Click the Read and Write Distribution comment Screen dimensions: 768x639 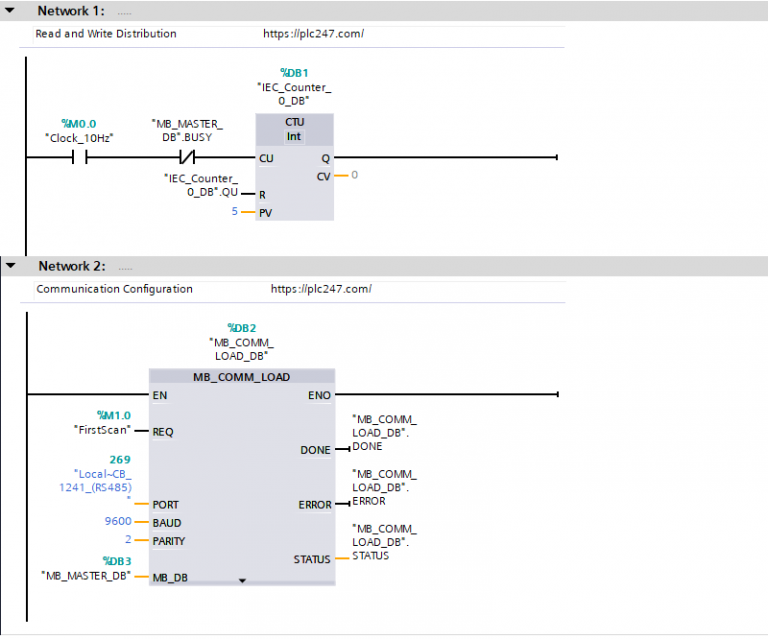[x=106, y=33]
